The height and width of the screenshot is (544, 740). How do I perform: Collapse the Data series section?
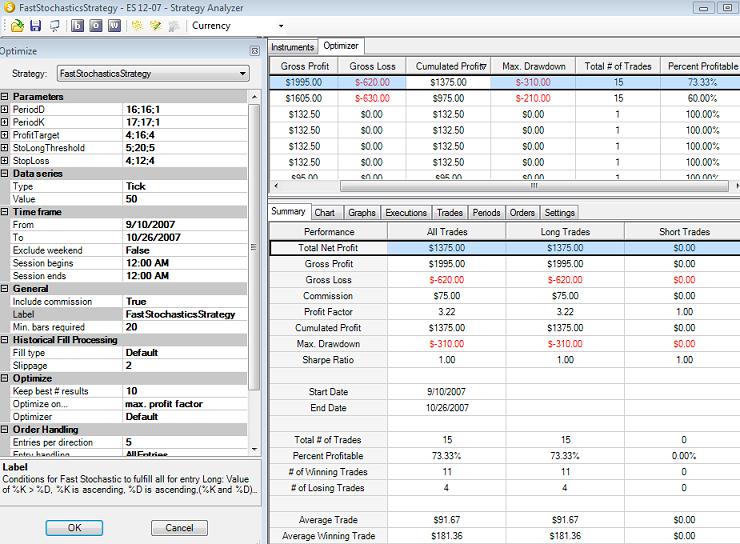pyautogui.click(x=4, y=173)
